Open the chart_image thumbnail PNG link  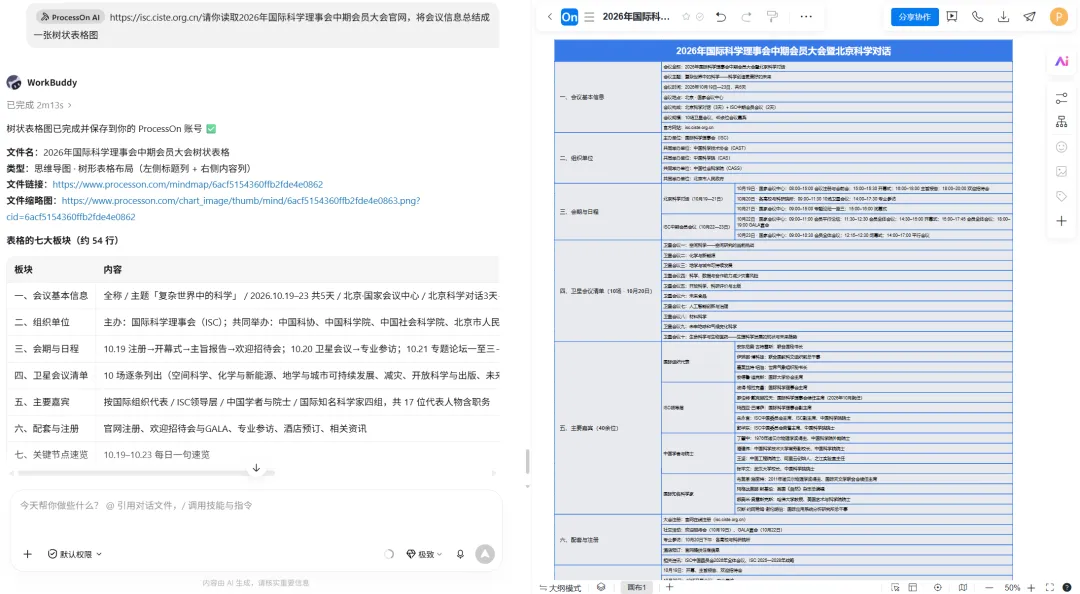pyautogui.click(x=240, y=201)
